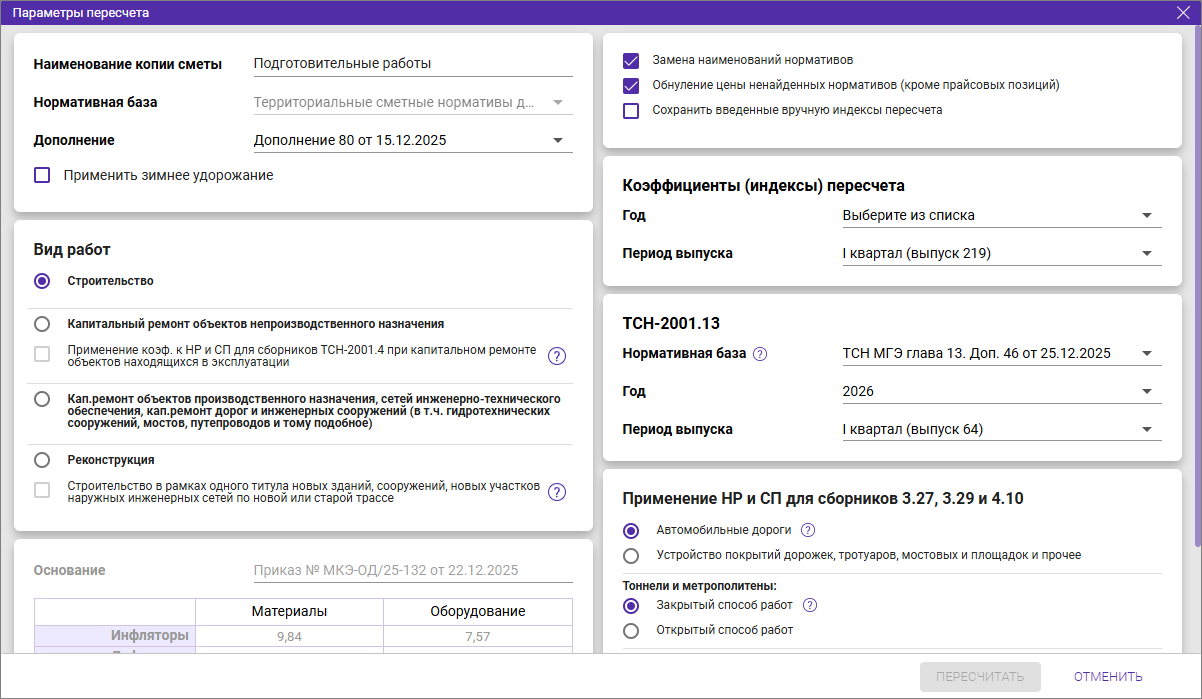
Task: Click the ОТМЕНИТЬ button
Action: tap(1108, 677)
